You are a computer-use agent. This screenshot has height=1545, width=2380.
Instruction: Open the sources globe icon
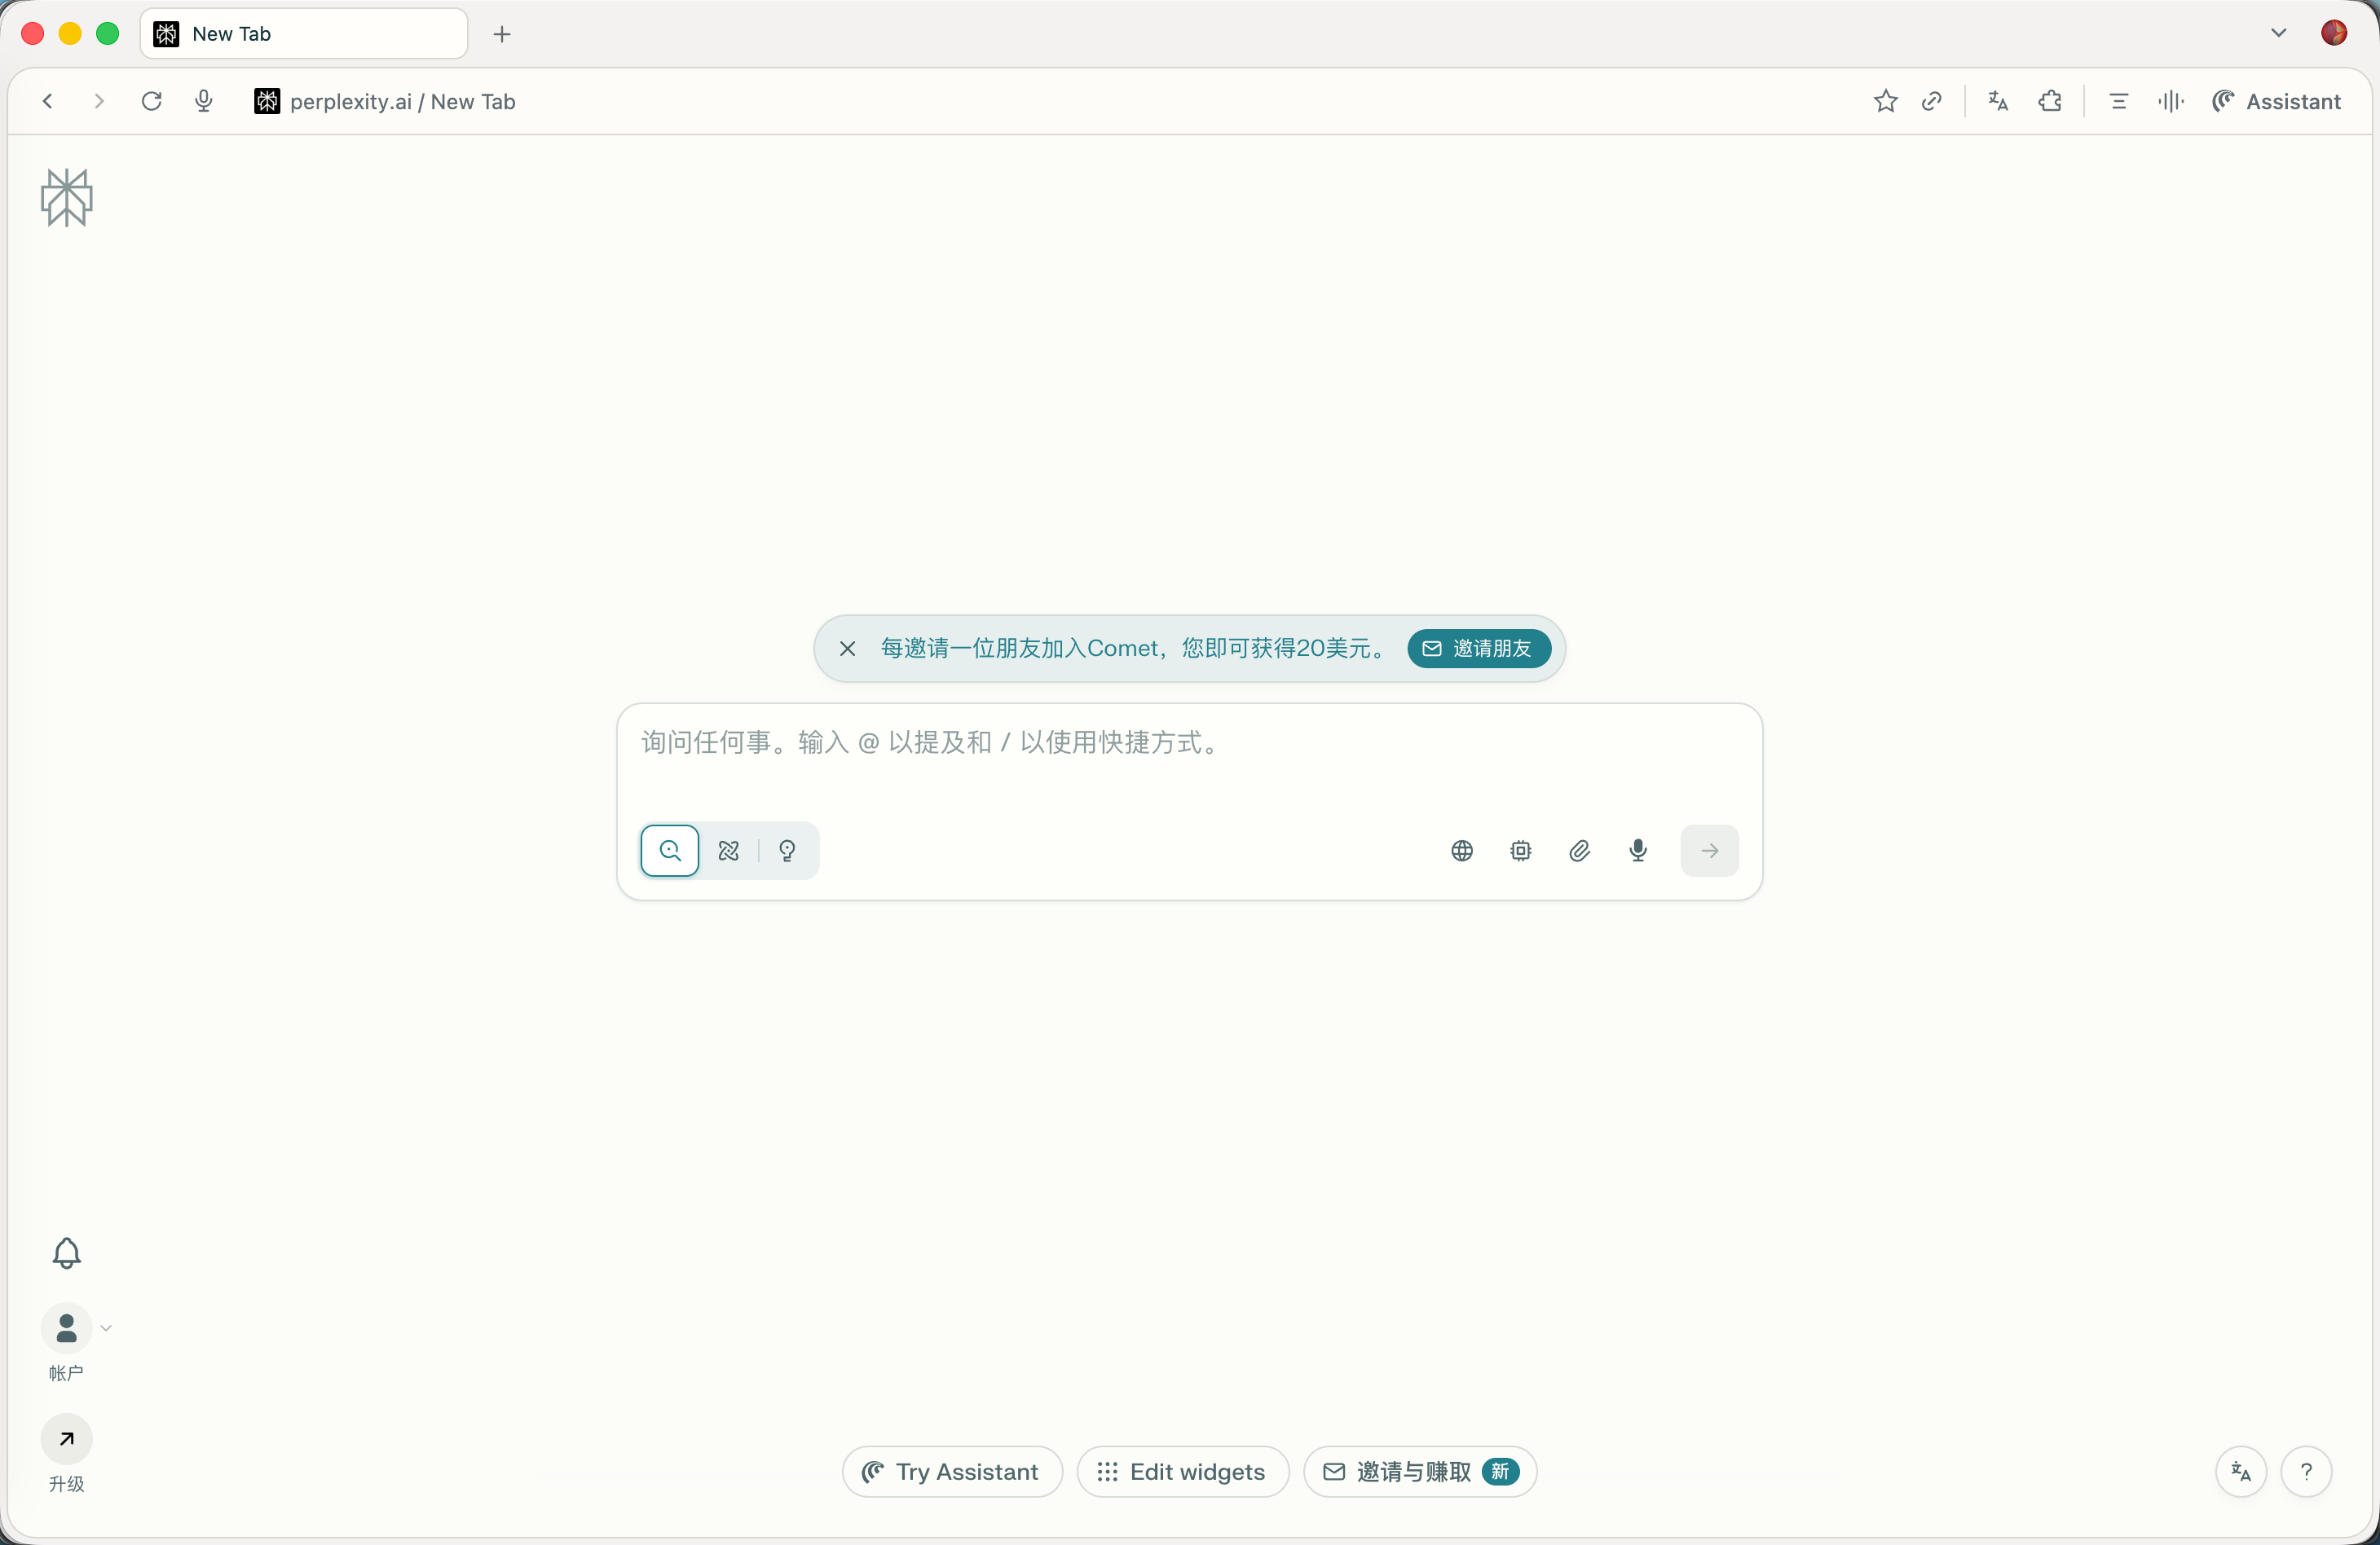click(1462, 851)
